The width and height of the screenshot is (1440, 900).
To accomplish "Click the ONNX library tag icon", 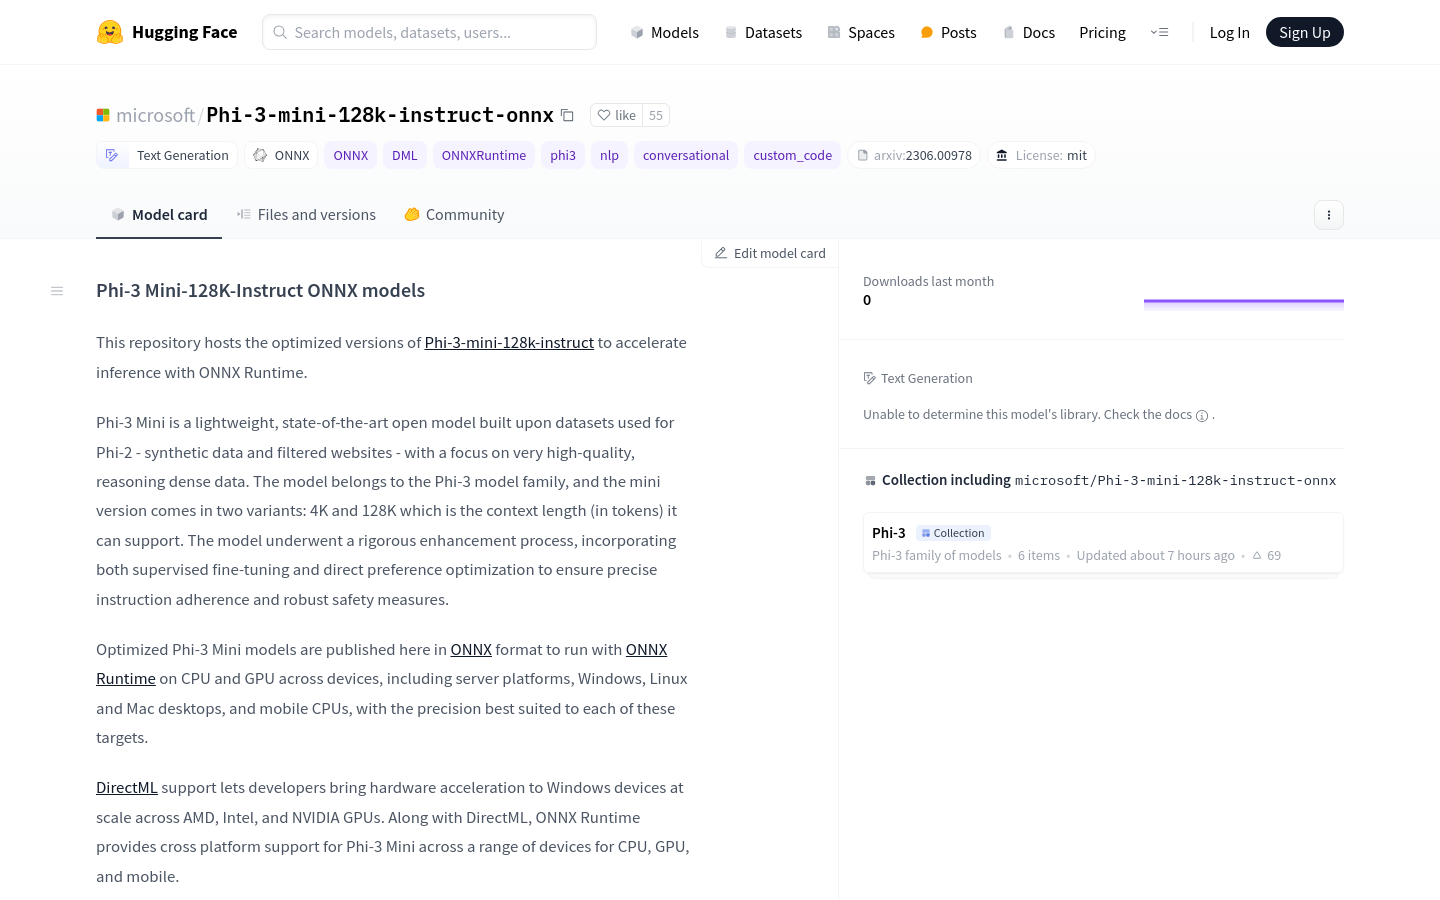I will click(x=260, y=155).
